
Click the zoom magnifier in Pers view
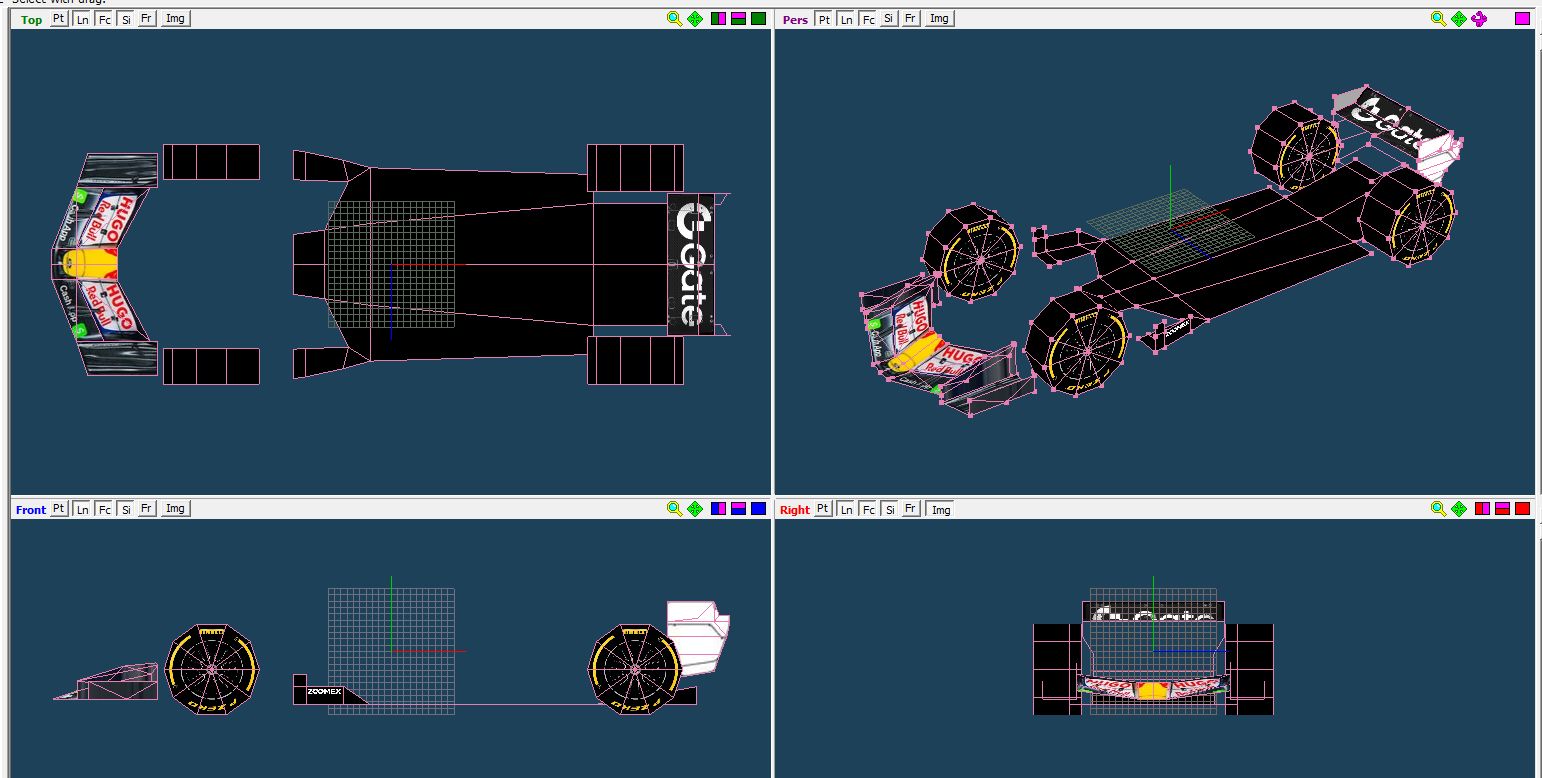point(1438,19)
